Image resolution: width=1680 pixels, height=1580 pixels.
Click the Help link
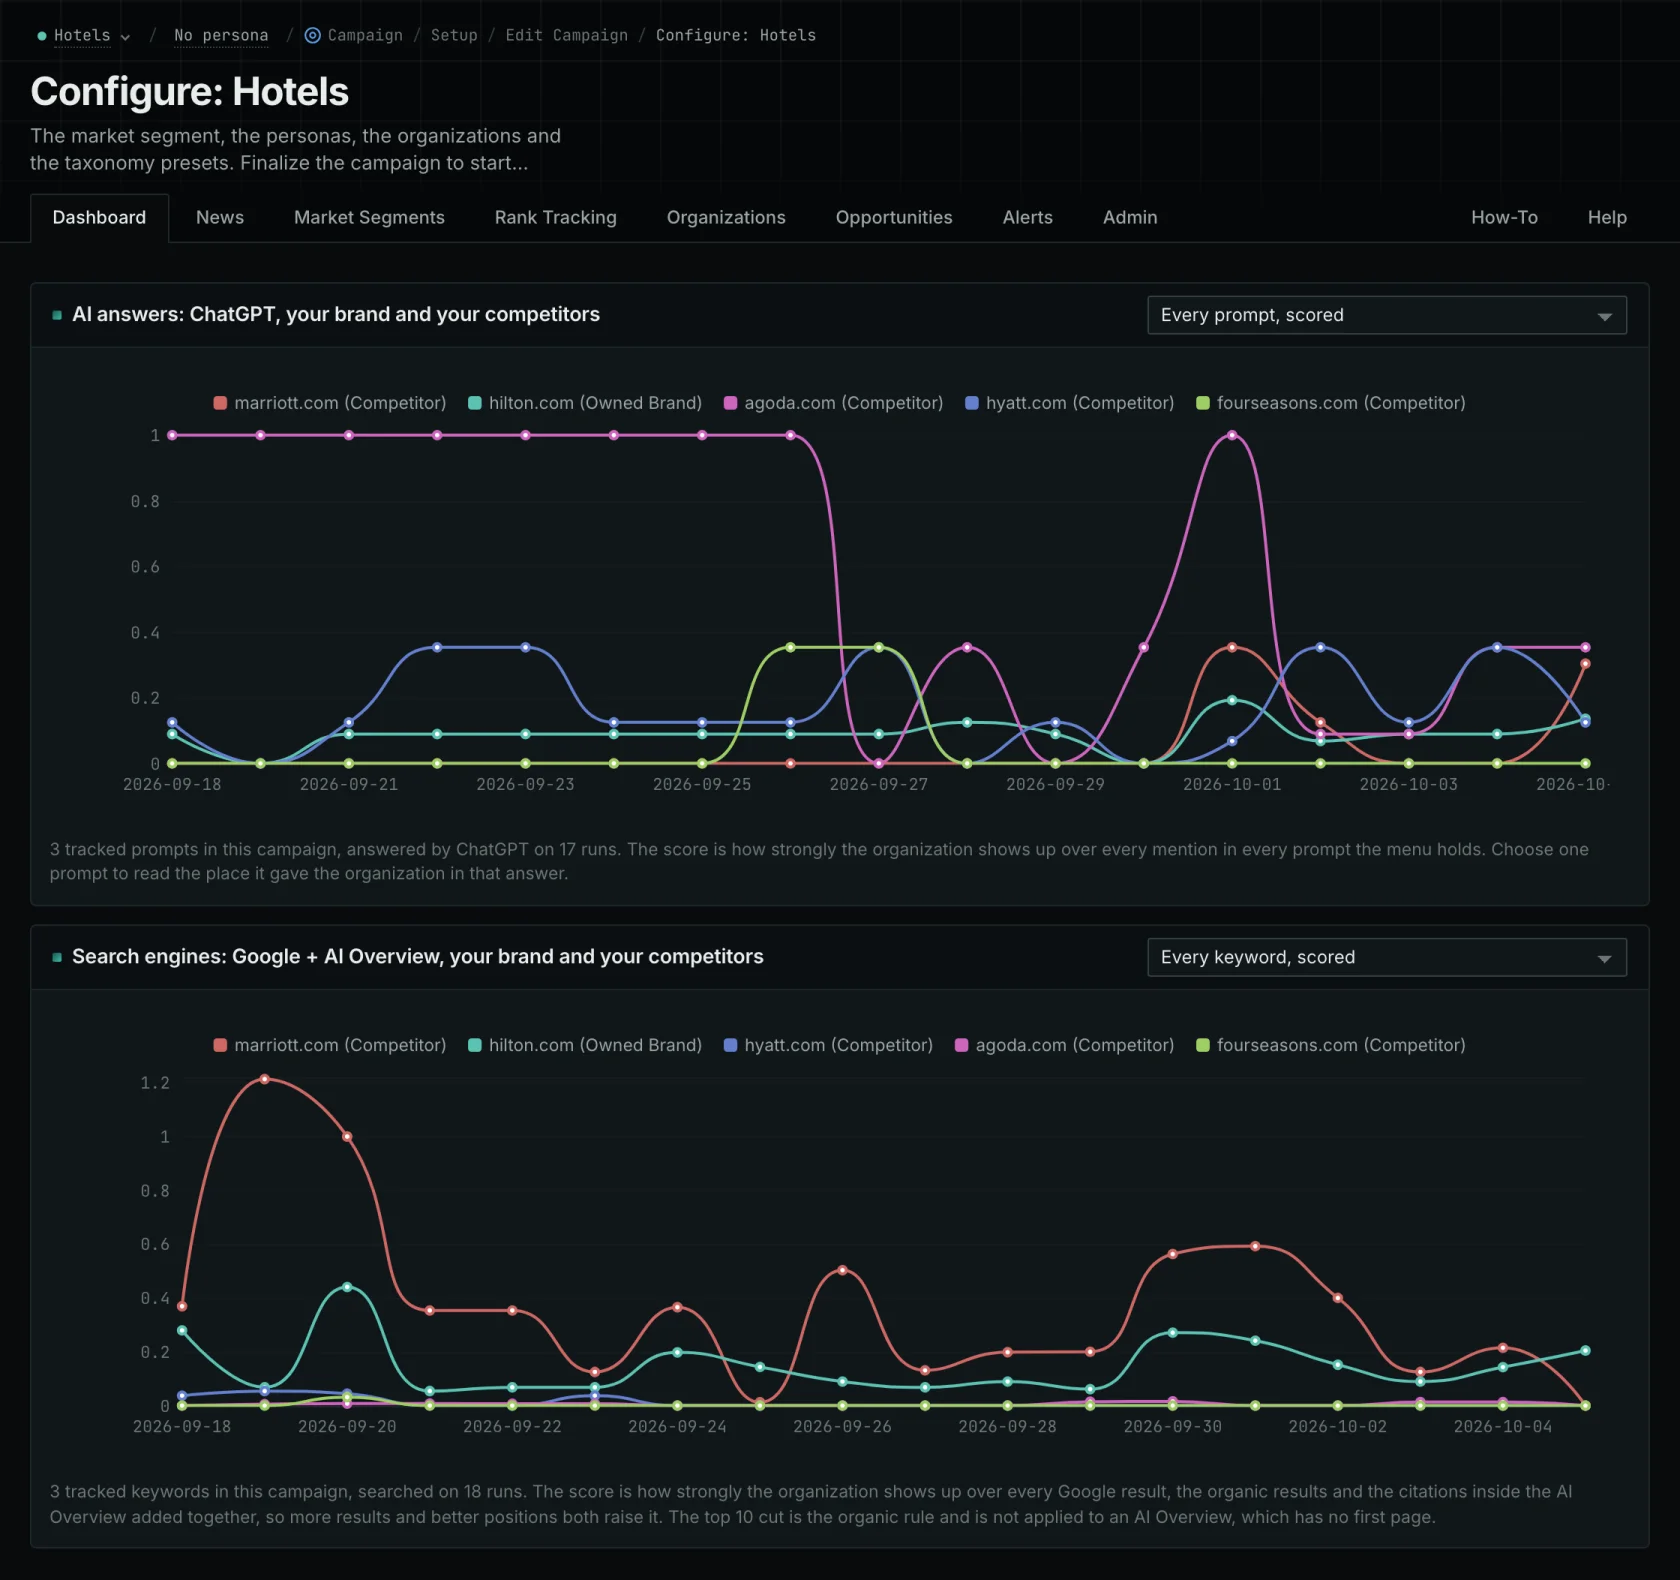[x=1607, y=217]
